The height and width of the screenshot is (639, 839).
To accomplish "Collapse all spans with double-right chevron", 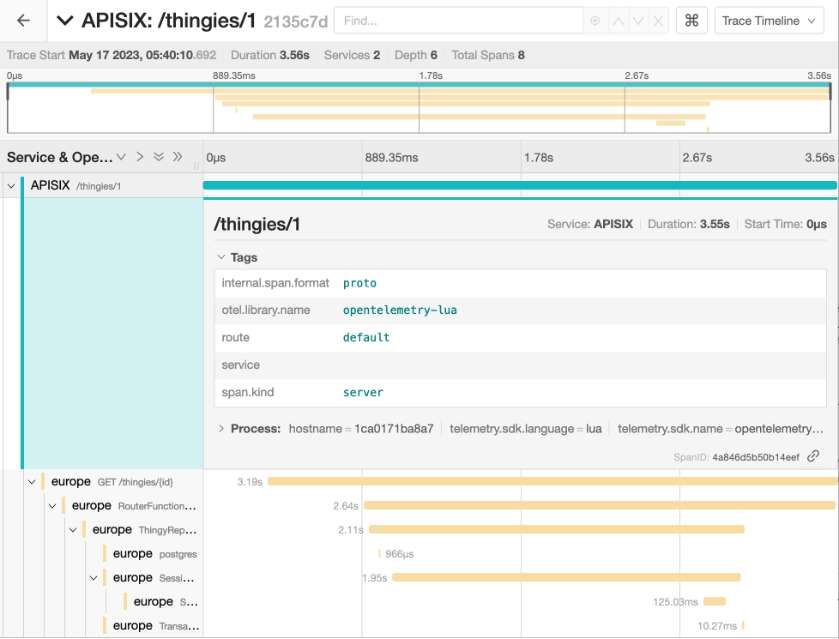I will (x=178, y=157).
